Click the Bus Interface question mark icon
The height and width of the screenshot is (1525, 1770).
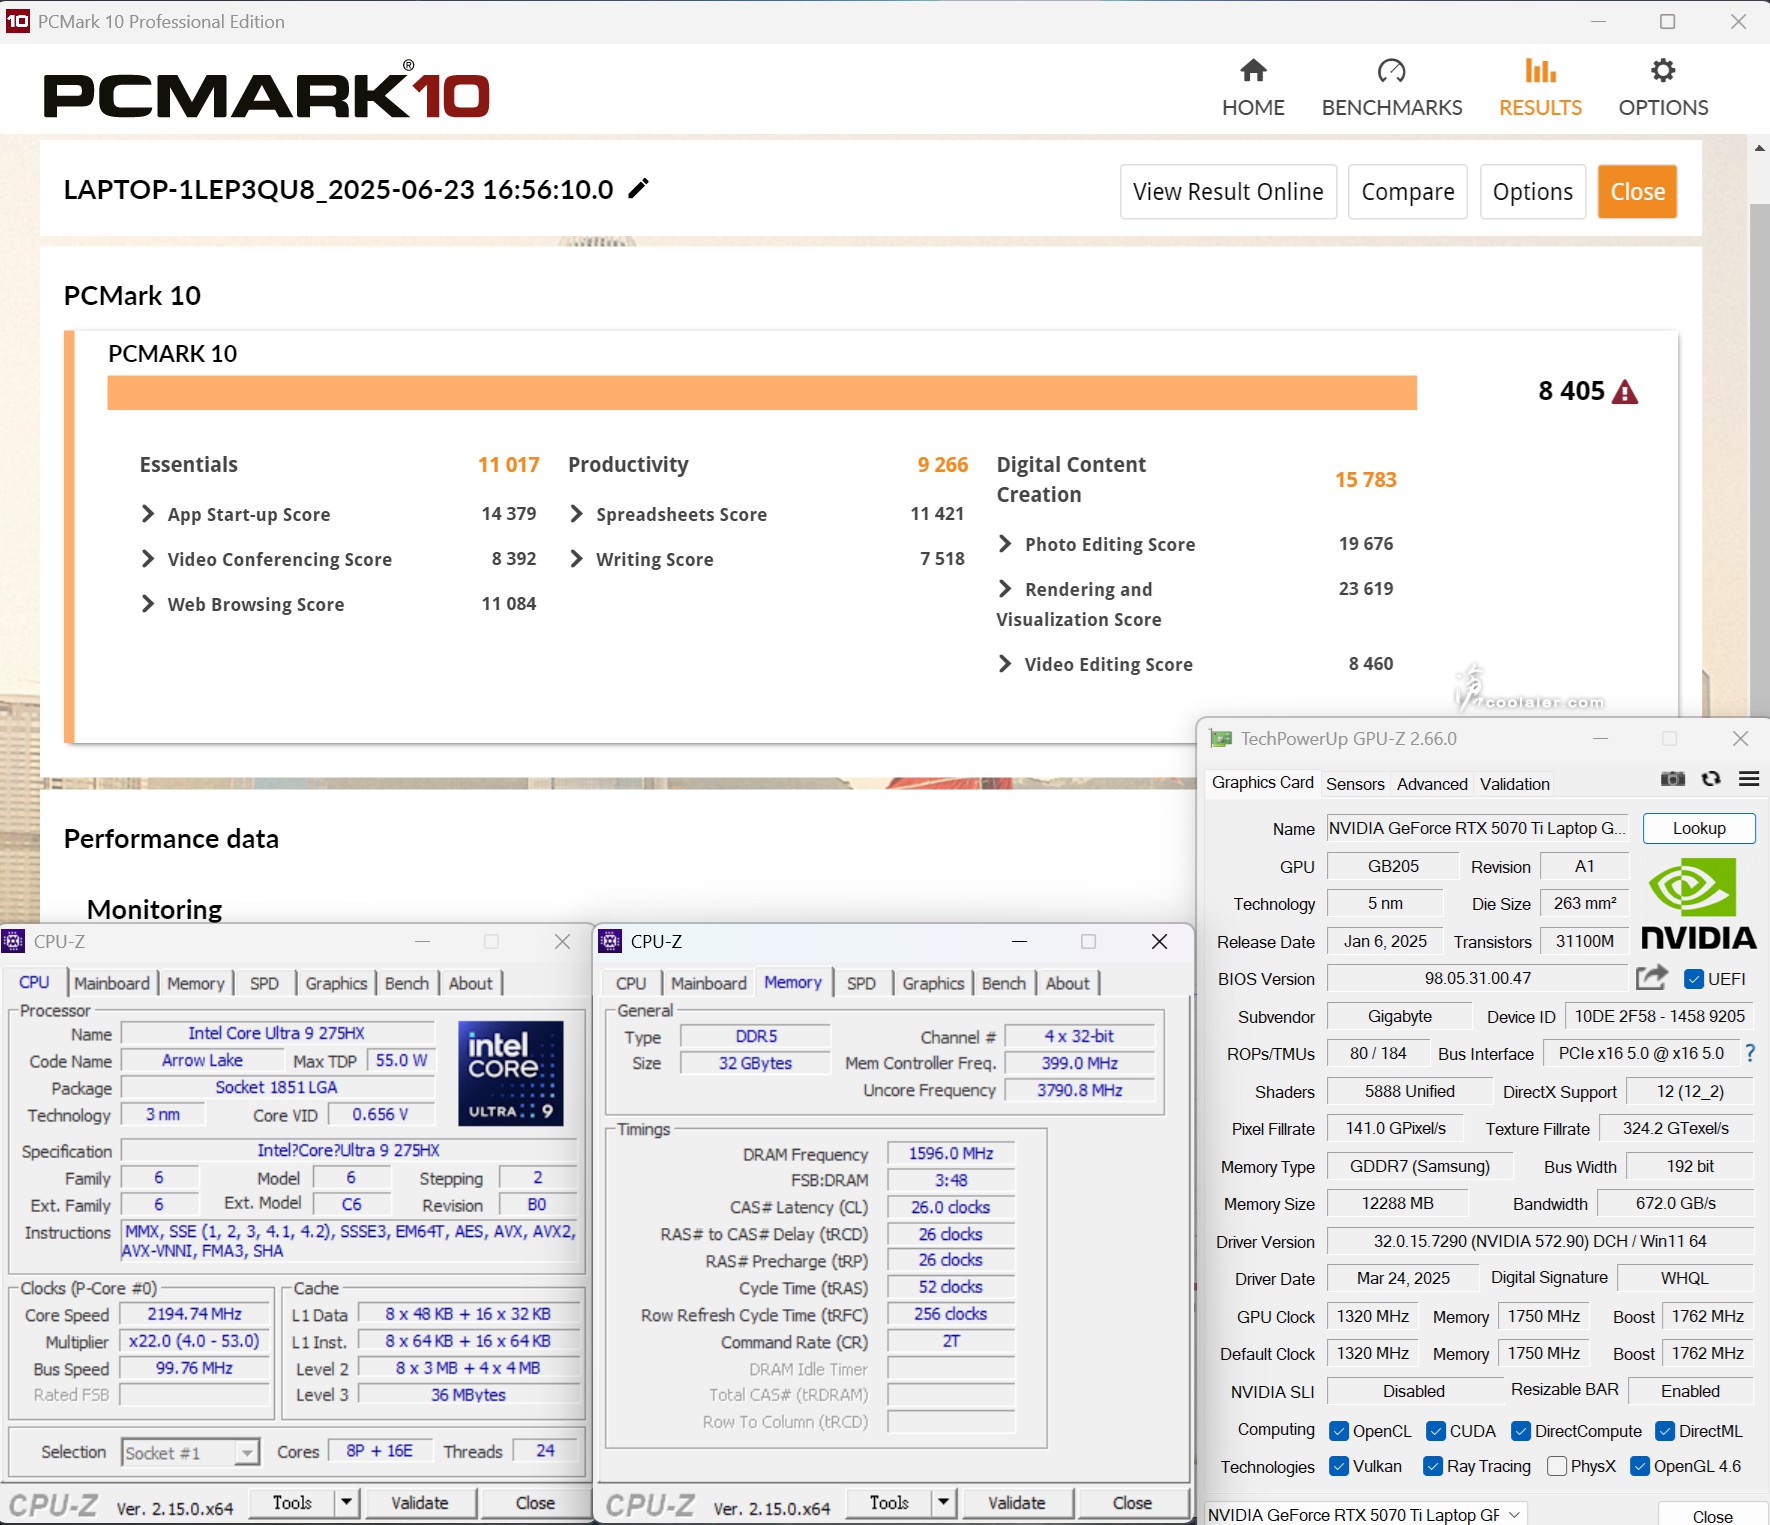click(x=1750, y=1053)
